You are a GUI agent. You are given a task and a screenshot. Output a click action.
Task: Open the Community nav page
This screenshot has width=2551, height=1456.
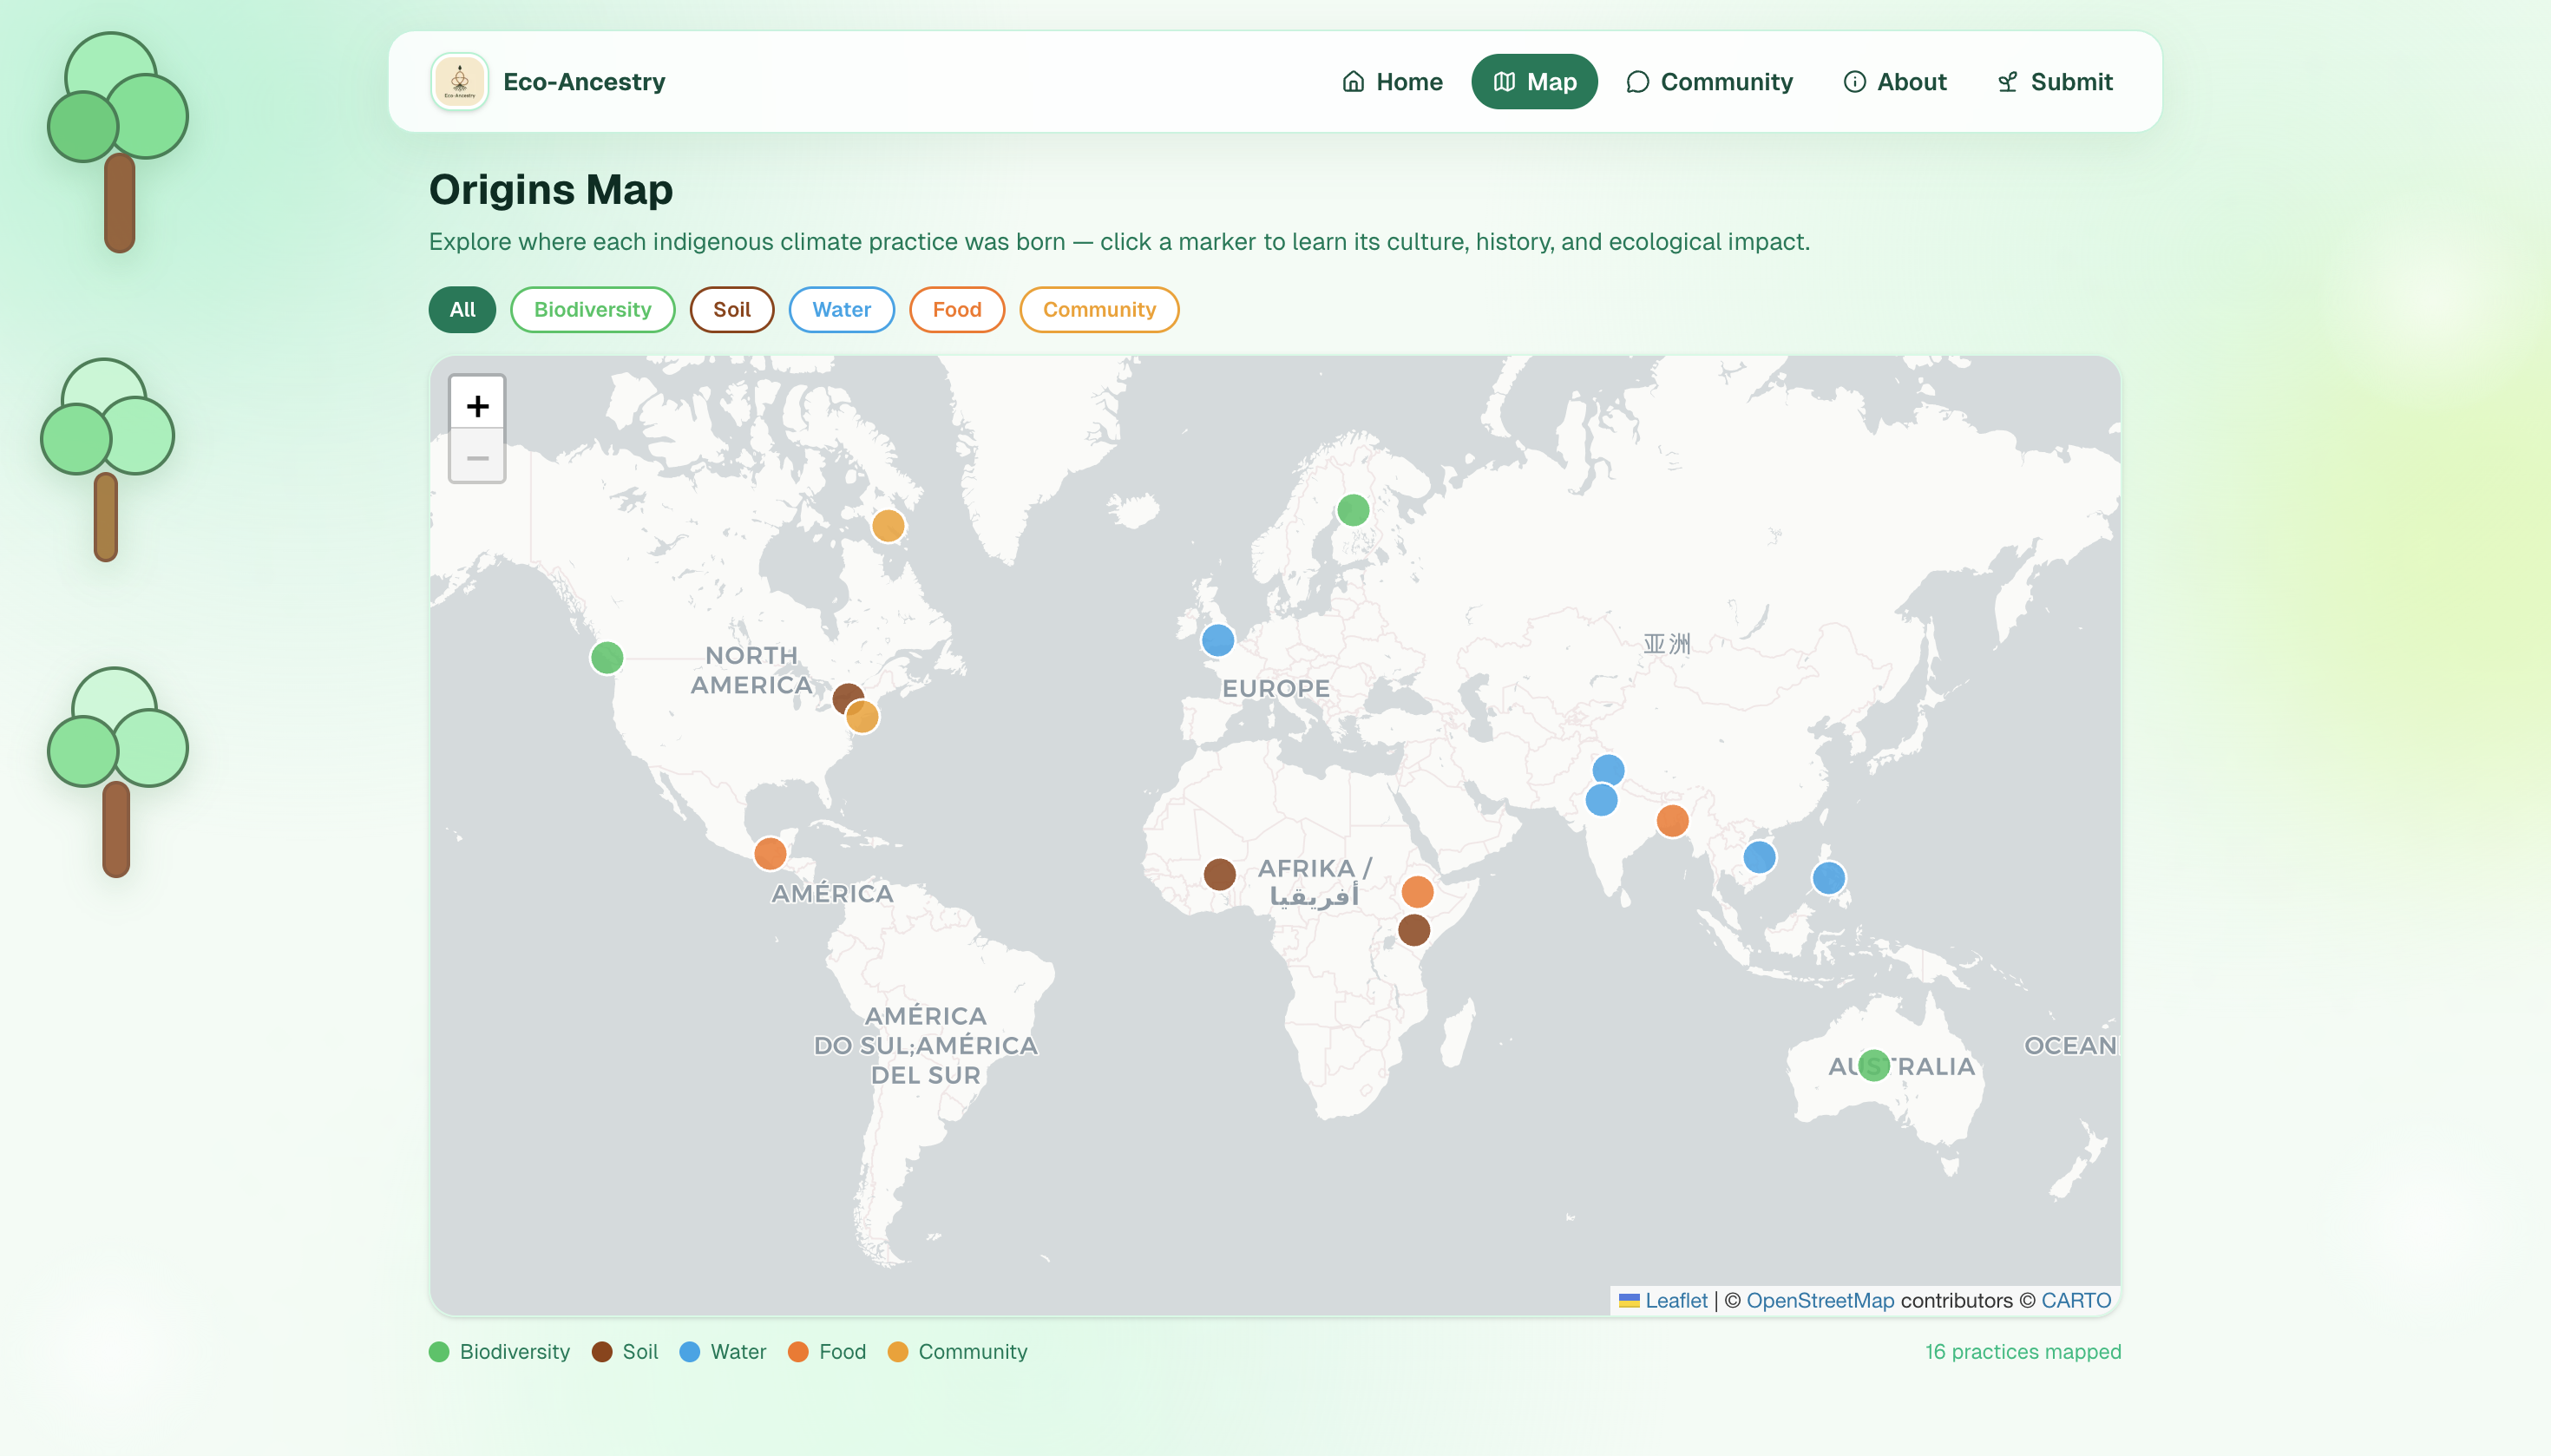click(x=1709, y=82)
